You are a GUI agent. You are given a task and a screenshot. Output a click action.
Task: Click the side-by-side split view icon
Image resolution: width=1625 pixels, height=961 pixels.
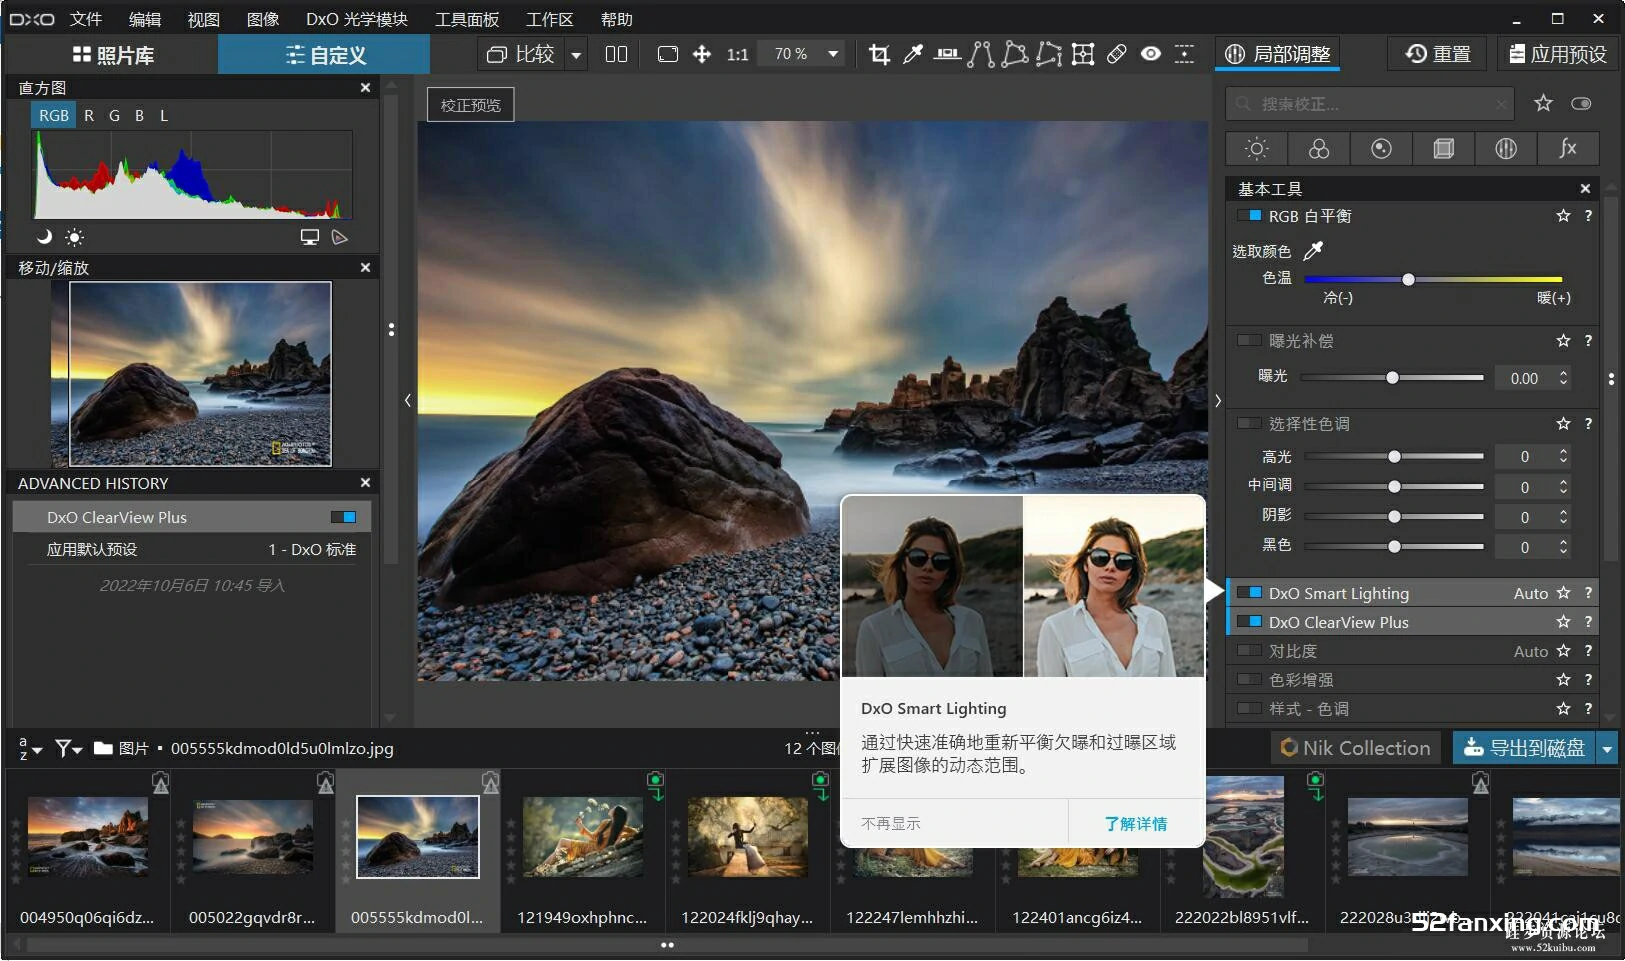616,54
